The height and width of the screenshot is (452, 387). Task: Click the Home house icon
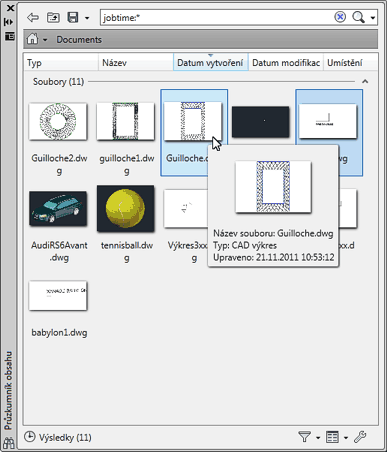32,39
